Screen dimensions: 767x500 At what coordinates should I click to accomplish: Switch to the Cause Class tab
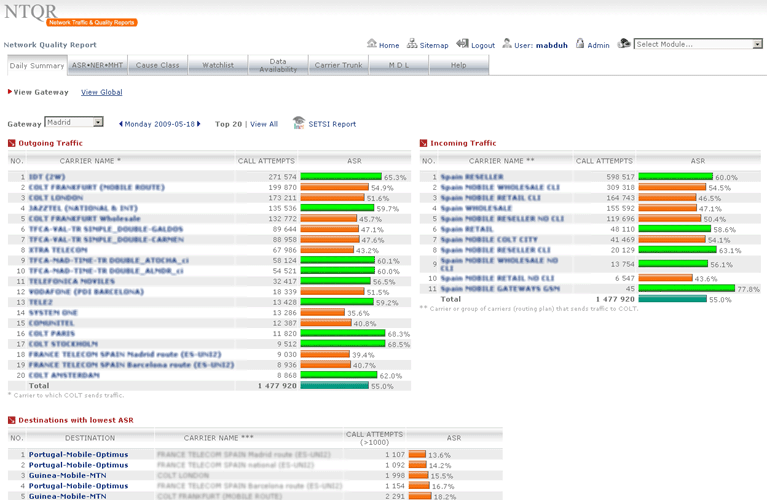(x=158, y=65)
